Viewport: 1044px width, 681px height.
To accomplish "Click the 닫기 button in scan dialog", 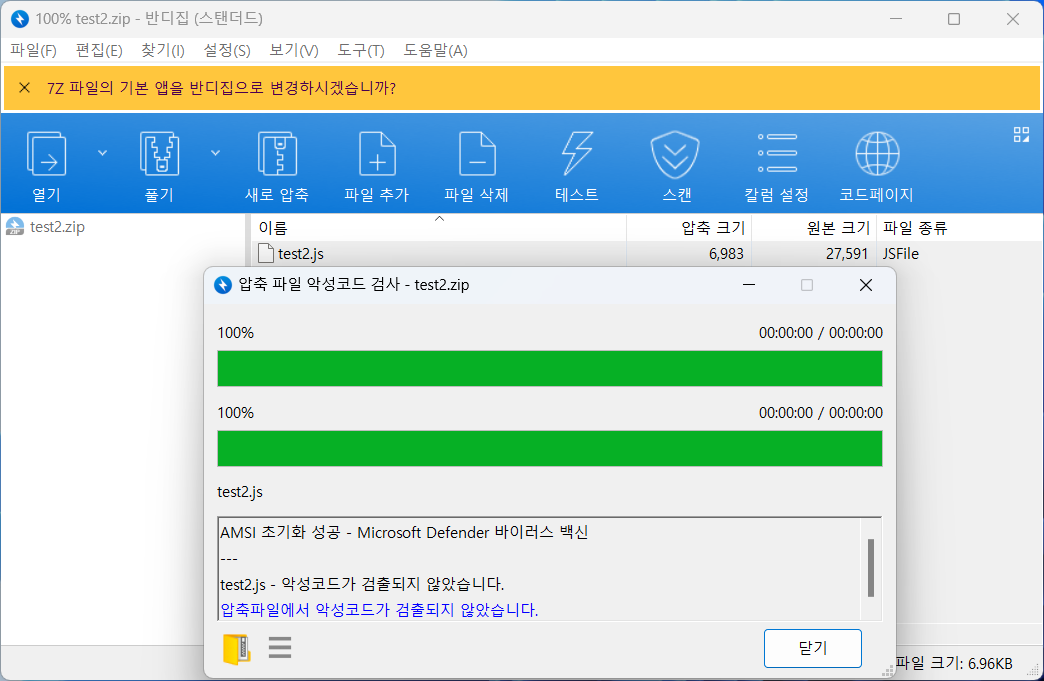I will pyautogui.click(x=812, y=648).
